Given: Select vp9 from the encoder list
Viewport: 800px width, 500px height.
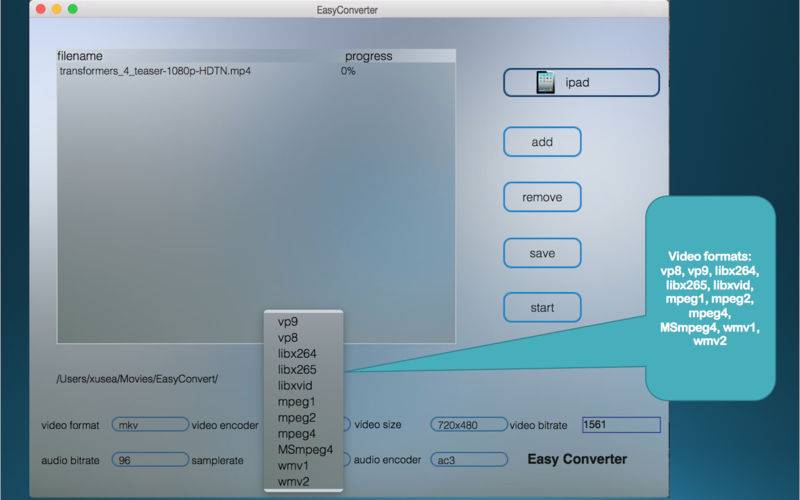Looking at the screenshot, I should tap(288, 322).
